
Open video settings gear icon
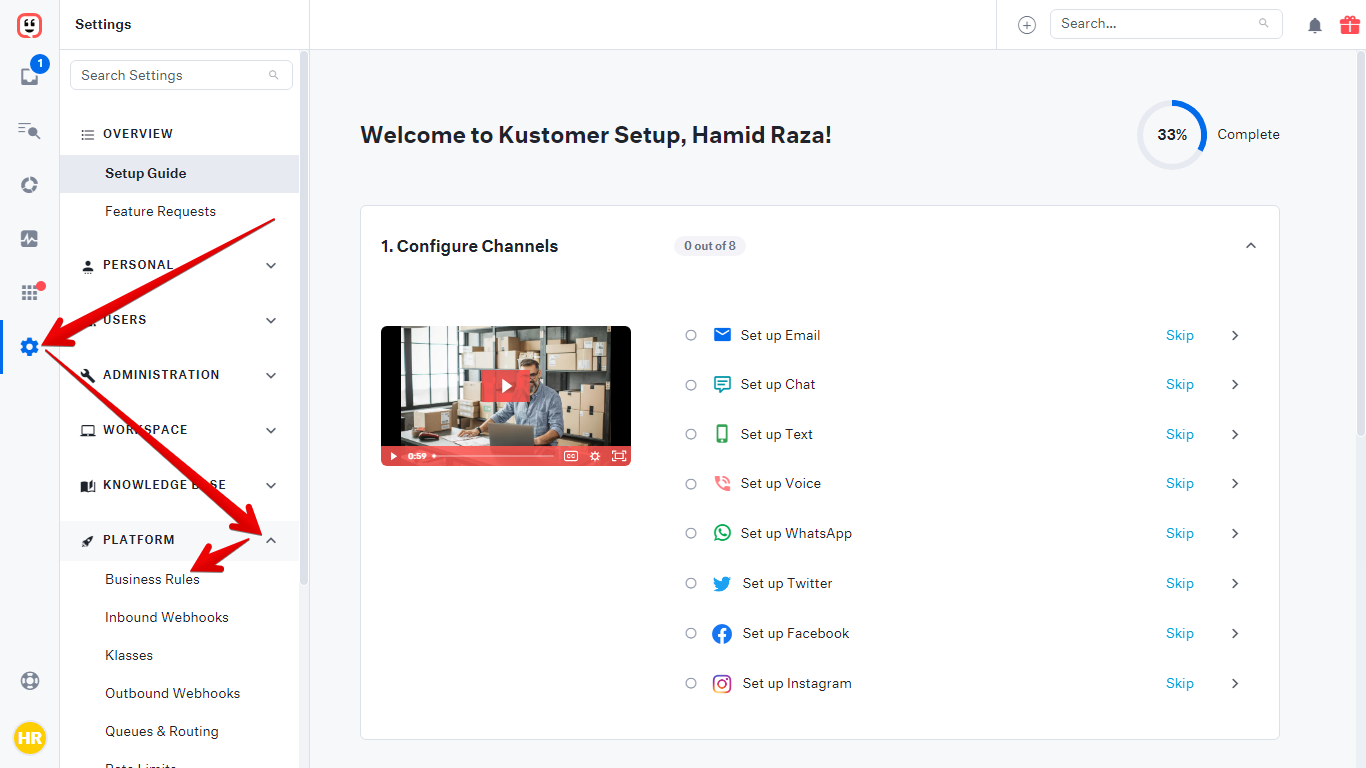click(595, 456)
